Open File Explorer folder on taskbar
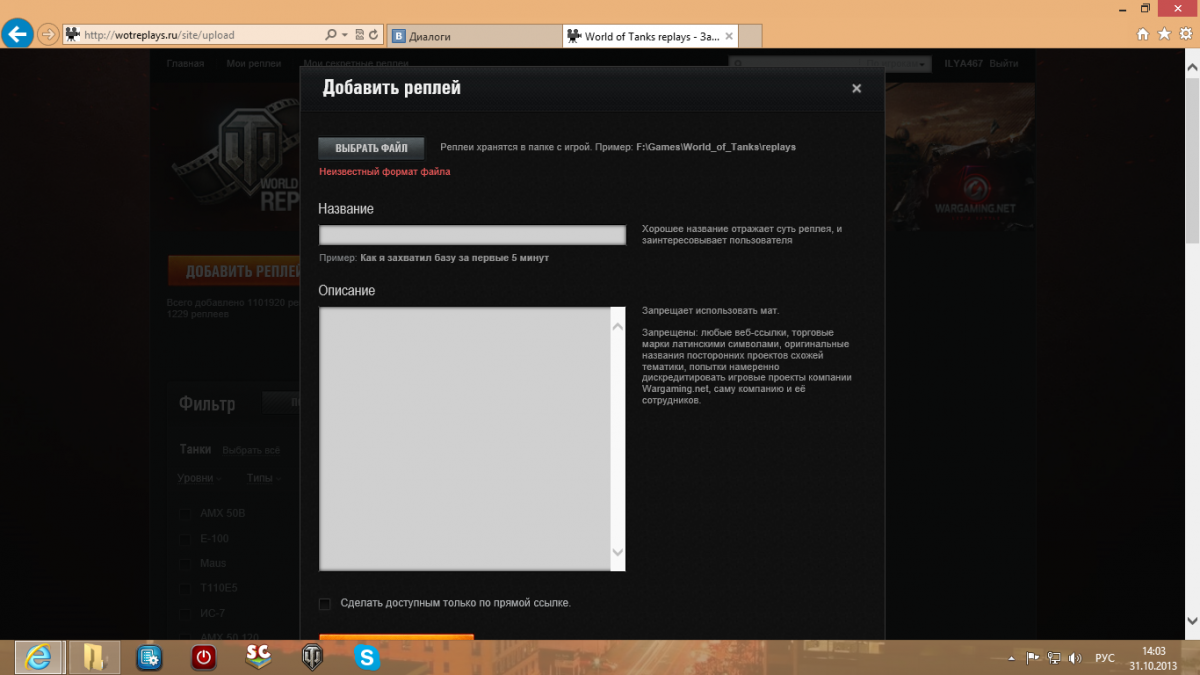Viewport: 1200px width, 675px height. [x=94, y=657]
